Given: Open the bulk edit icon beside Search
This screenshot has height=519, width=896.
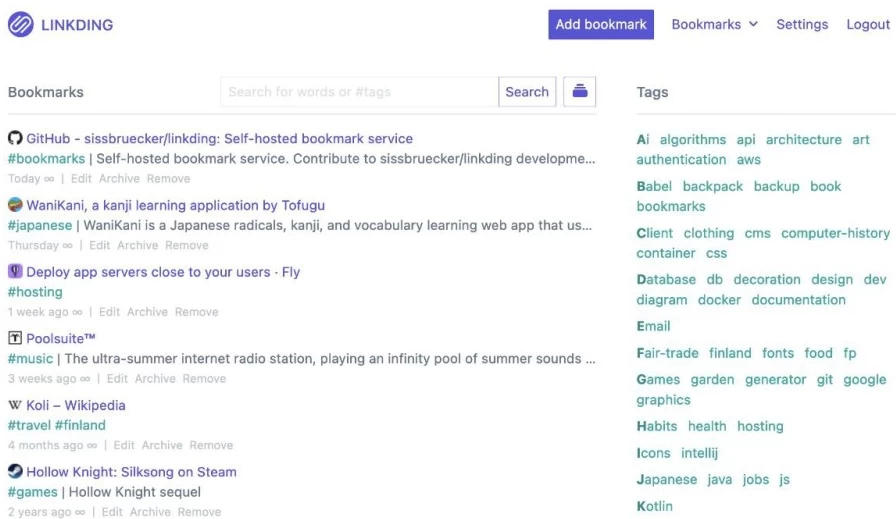Looking at the screenshot, I should (x=580, y=91).
